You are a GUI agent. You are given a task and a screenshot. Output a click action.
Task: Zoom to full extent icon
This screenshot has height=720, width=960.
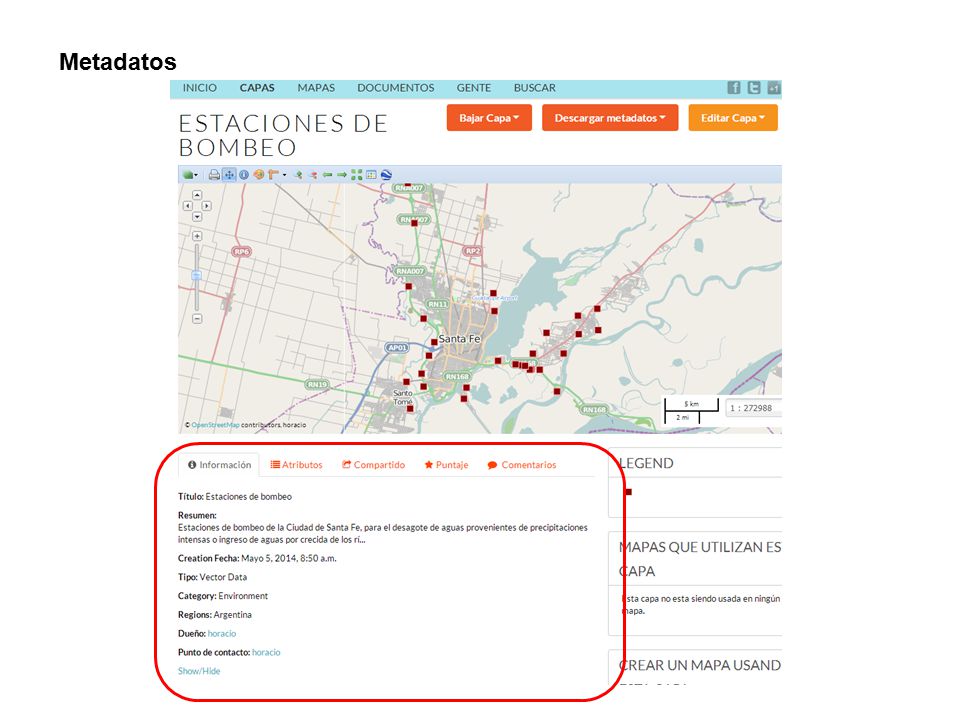tap(356, 175)
